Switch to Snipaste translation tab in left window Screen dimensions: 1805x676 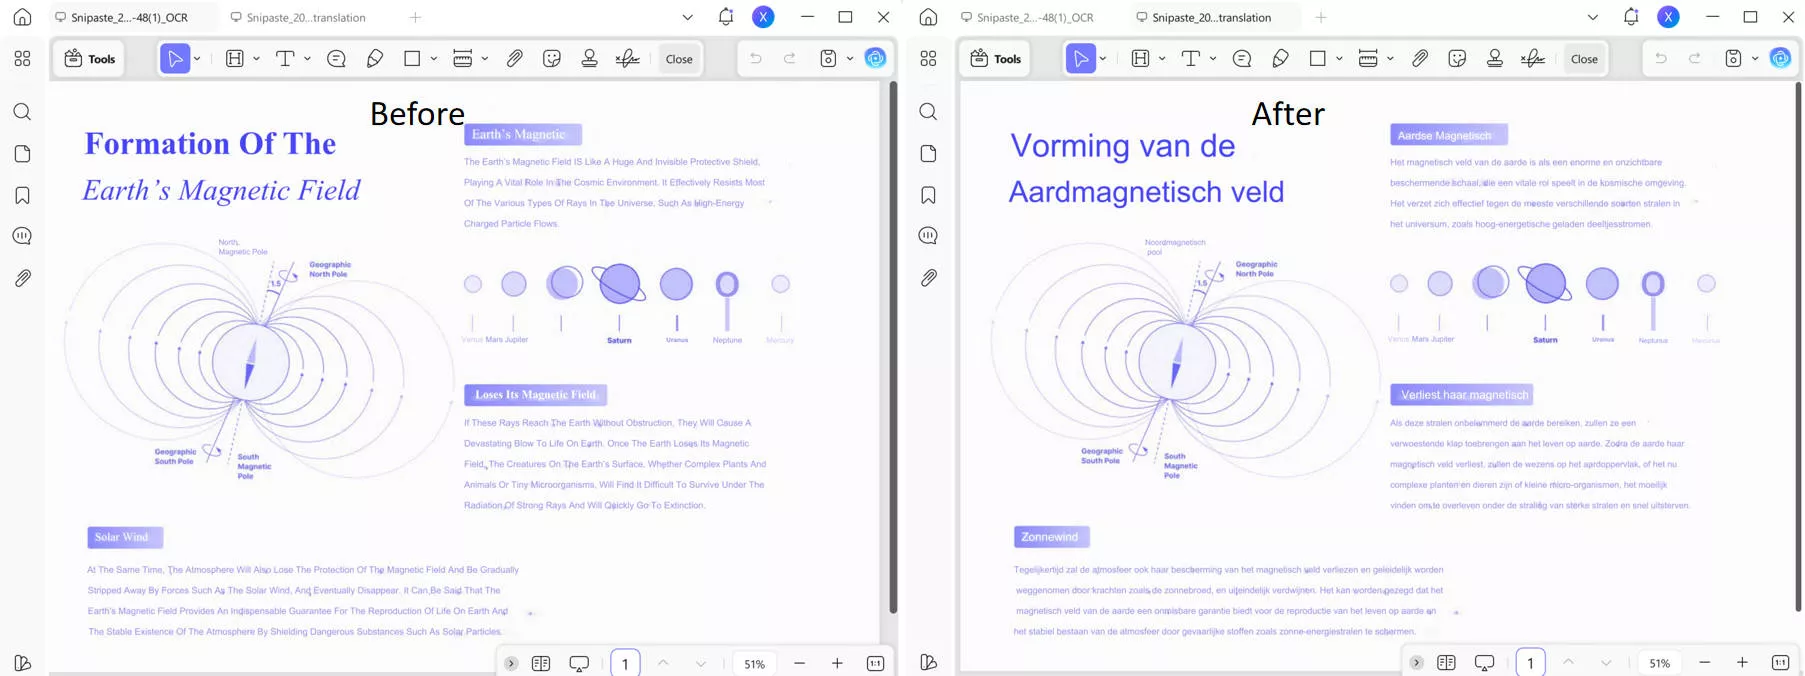pos(306,17)
